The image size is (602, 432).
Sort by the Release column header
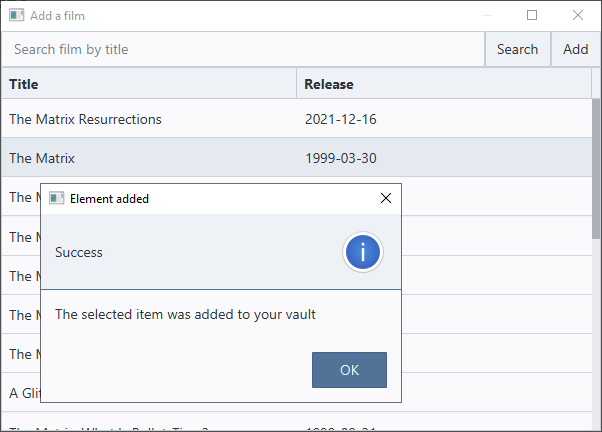click(444, 84)
